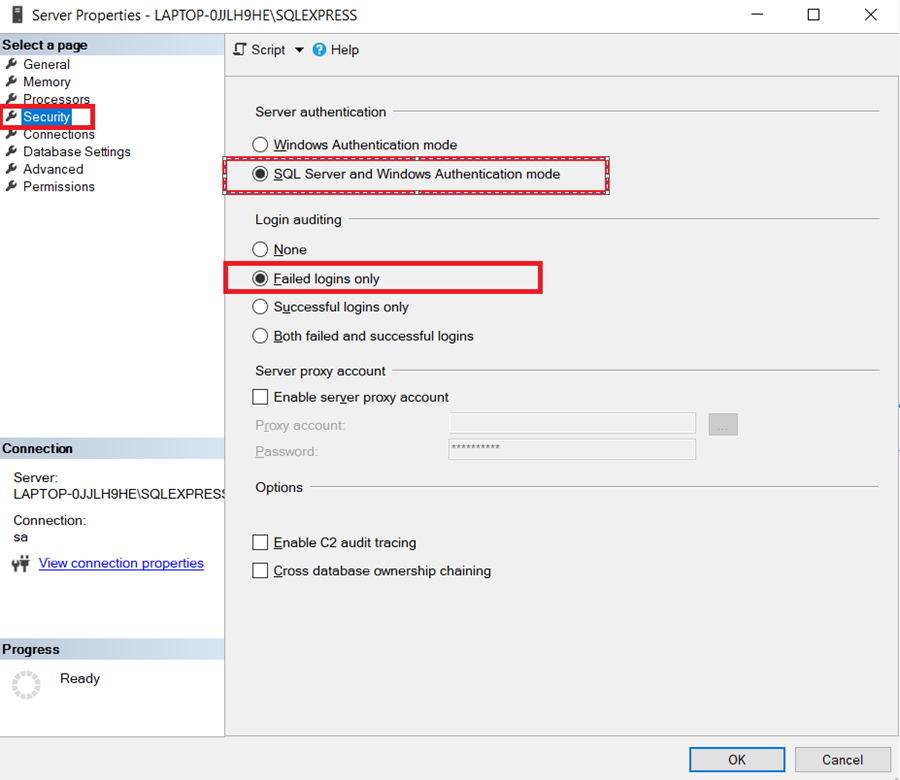
Task: Click the blue Help question-mark icon
Action: pos(319,50)
